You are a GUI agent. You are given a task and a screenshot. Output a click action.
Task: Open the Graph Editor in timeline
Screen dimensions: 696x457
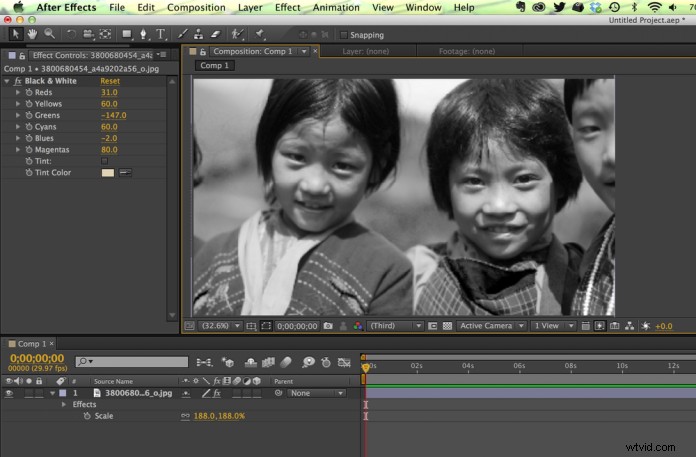(344, 362)
